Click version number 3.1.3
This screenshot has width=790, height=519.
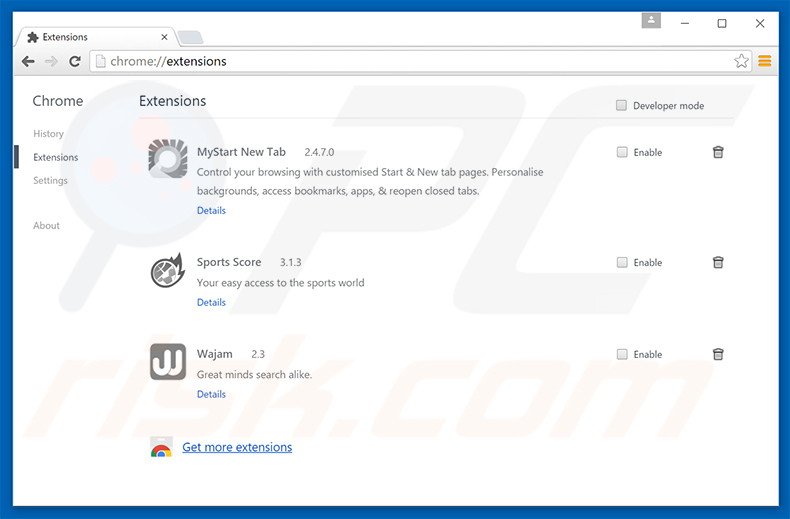click(291, 263)
